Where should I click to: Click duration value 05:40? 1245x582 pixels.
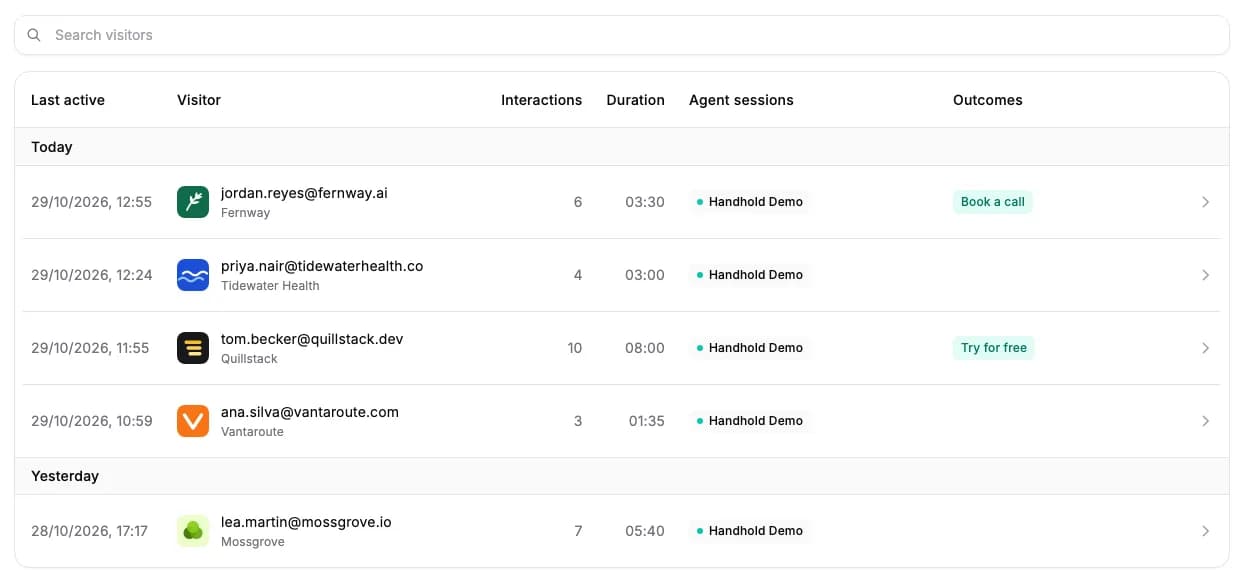(645, 531)
